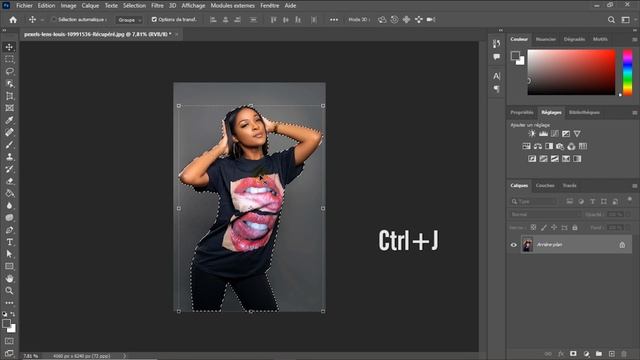Pick a color in the red color field
Image resolution: width=640 pixels, height=360 pixels.
coord(571,72)
